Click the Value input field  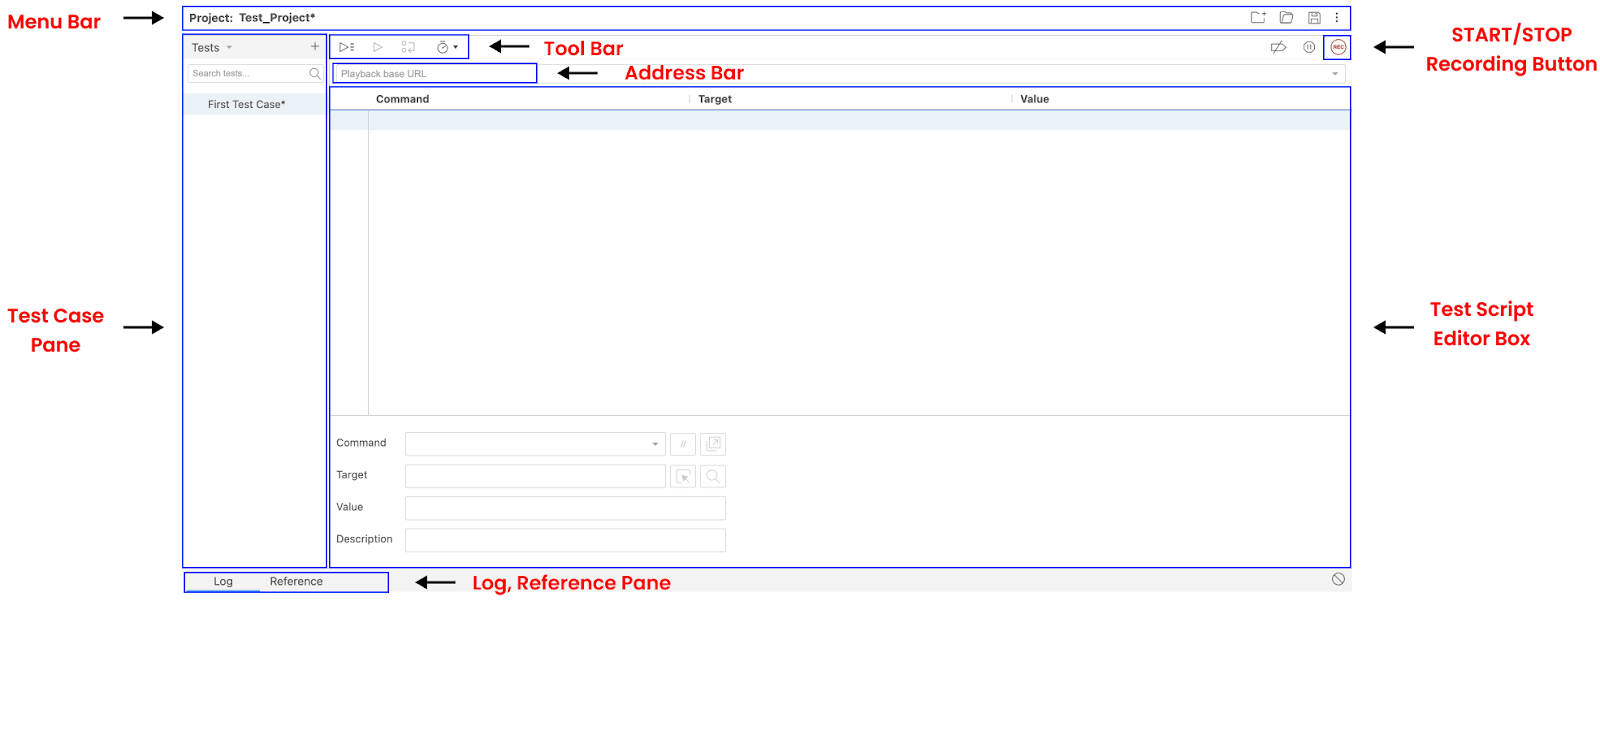565,508
